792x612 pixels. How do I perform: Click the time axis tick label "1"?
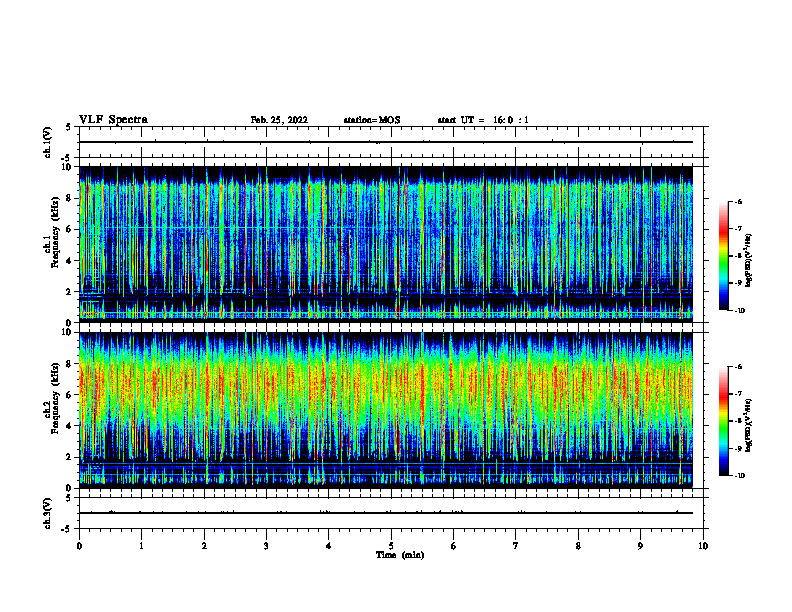141,546
